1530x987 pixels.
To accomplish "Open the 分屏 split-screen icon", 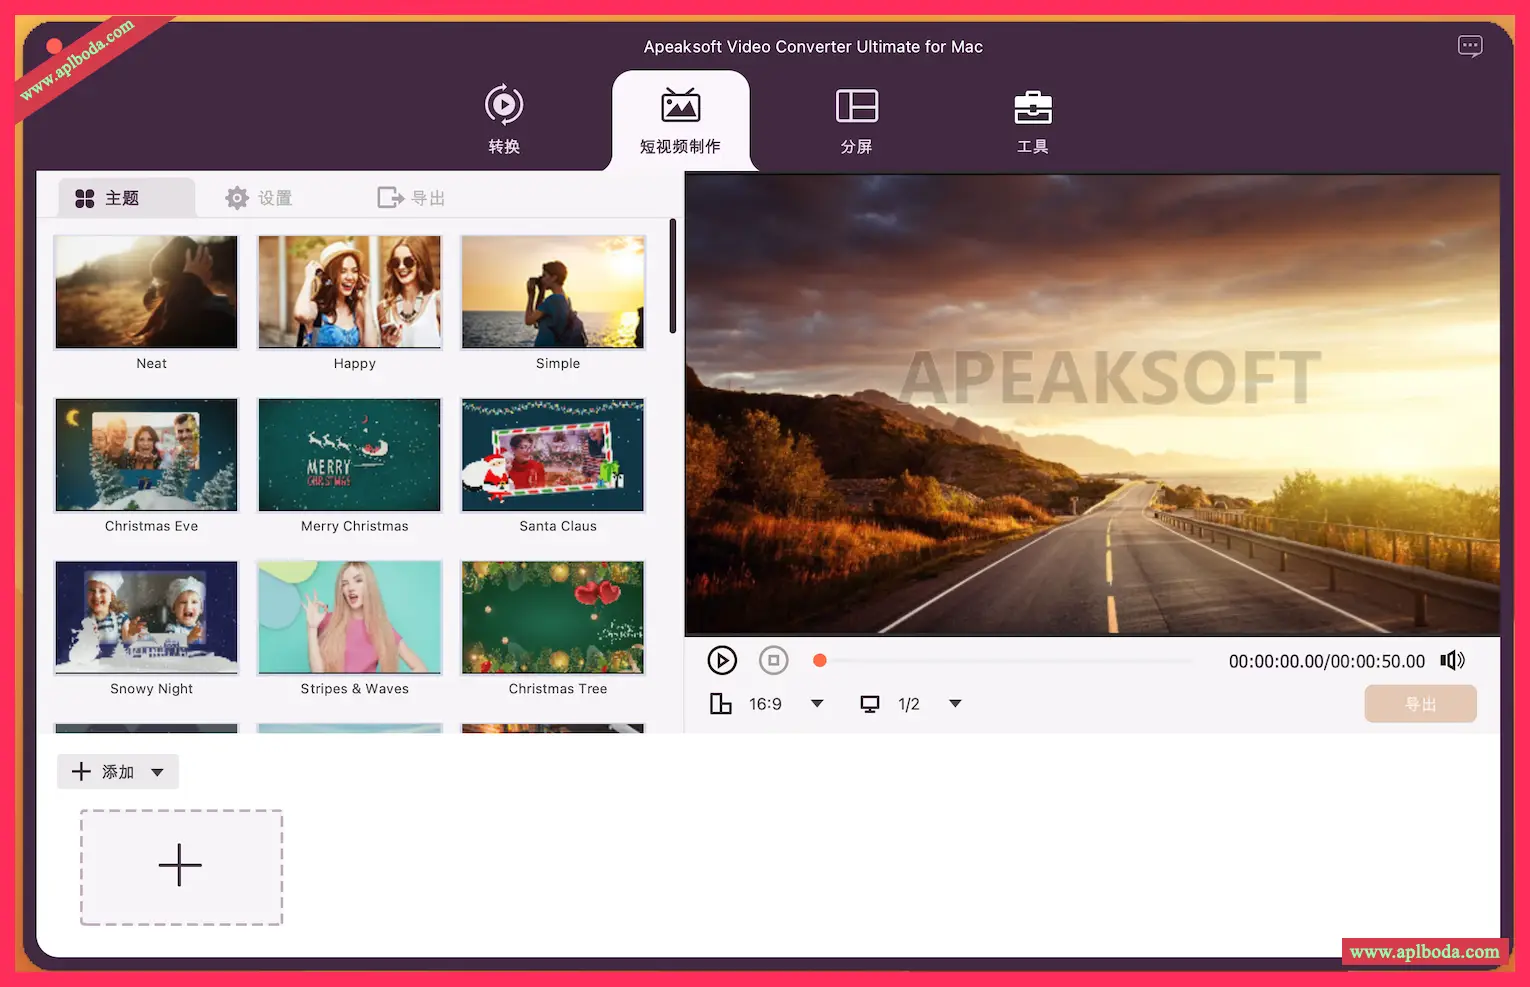I will point(856,106).
